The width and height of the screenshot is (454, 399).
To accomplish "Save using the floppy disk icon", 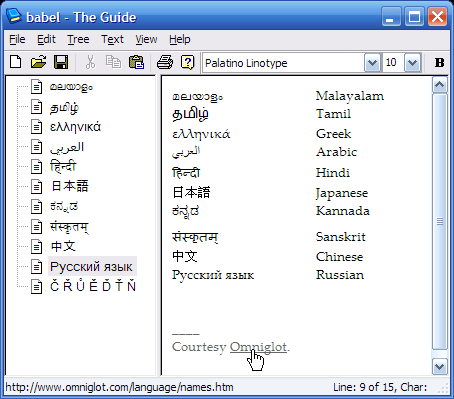I will 61,62.
